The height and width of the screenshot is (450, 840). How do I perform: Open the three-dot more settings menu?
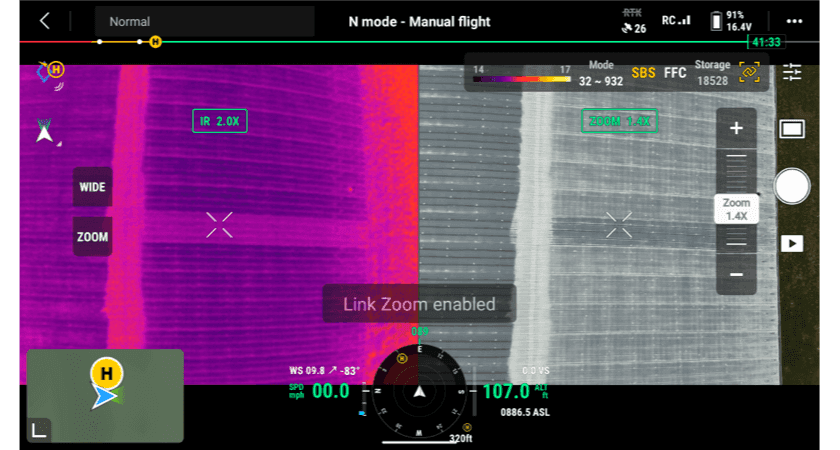coord(794,21)
